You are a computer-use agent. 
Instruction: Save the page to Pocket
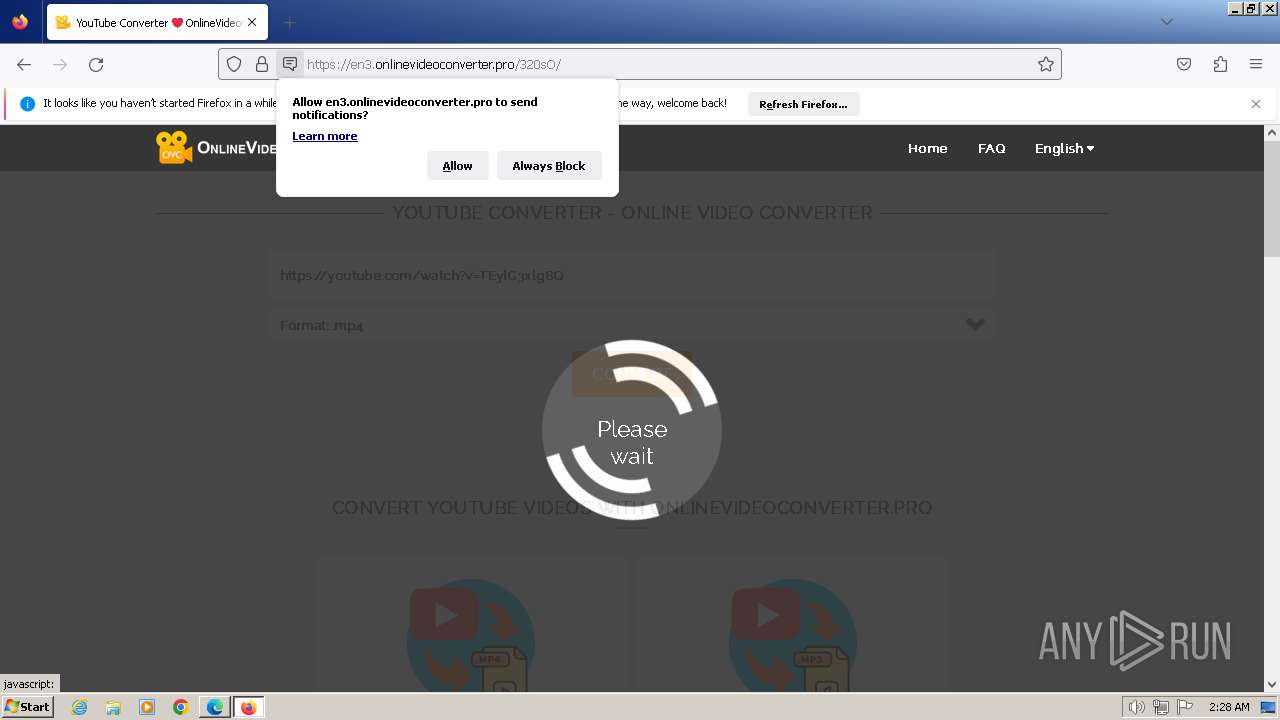1184,64
